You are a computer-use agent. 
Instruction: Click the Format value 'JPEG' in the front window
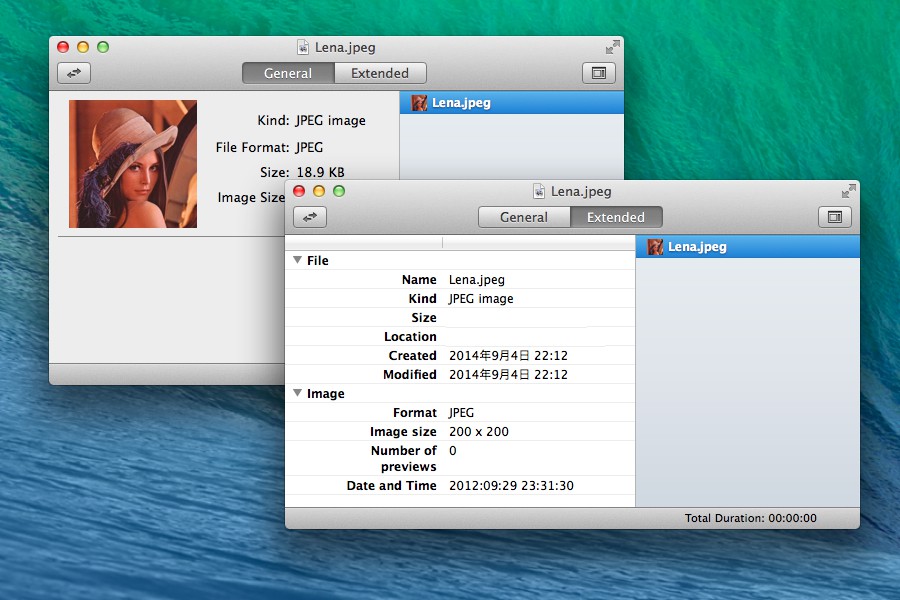click(461, 412)
